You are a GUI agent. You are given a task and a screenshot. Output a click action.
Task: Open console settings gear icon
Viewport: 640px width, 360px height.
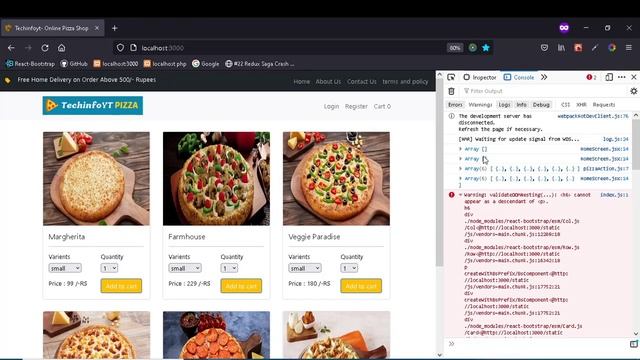pyautogui.click(x=633, y=91)
